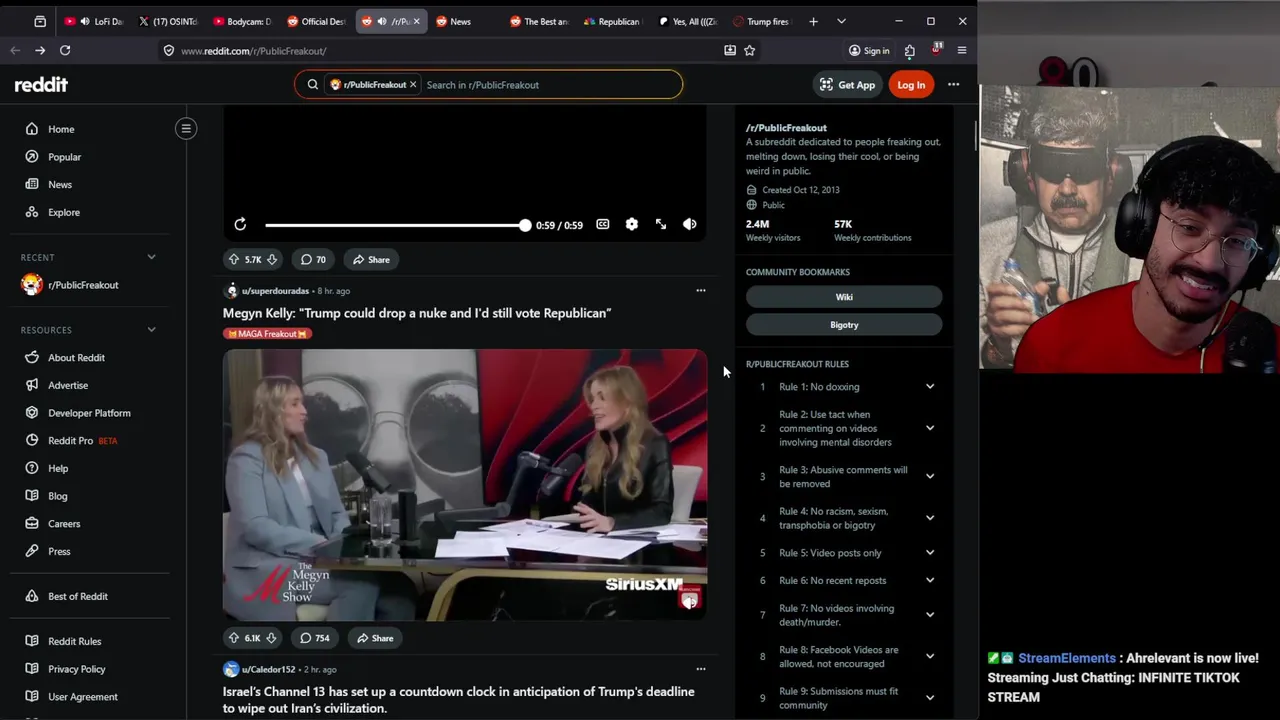This screenshot has width=1280, height=720.
Task: Open Advertise link
Action: [x=68, y=385]
